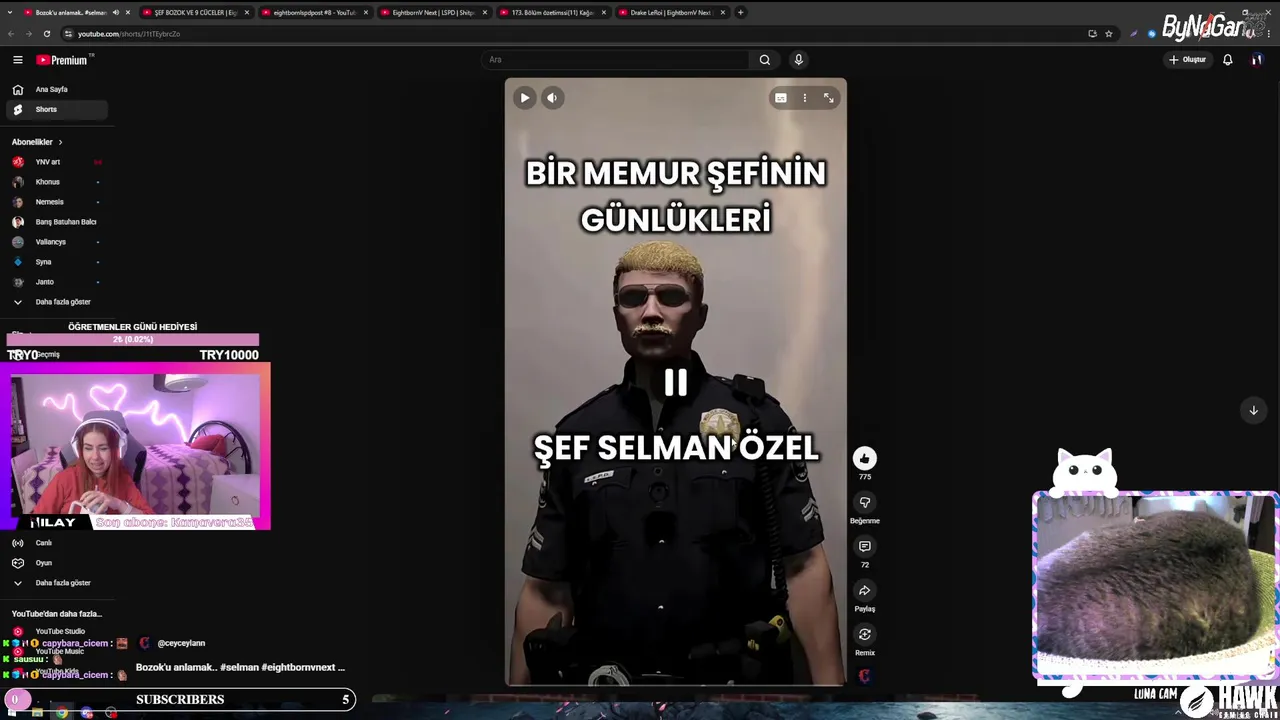Open the Shorts three-dot more menu
Viewport: 1280px width, 720px height.
[x=805, y=98]
